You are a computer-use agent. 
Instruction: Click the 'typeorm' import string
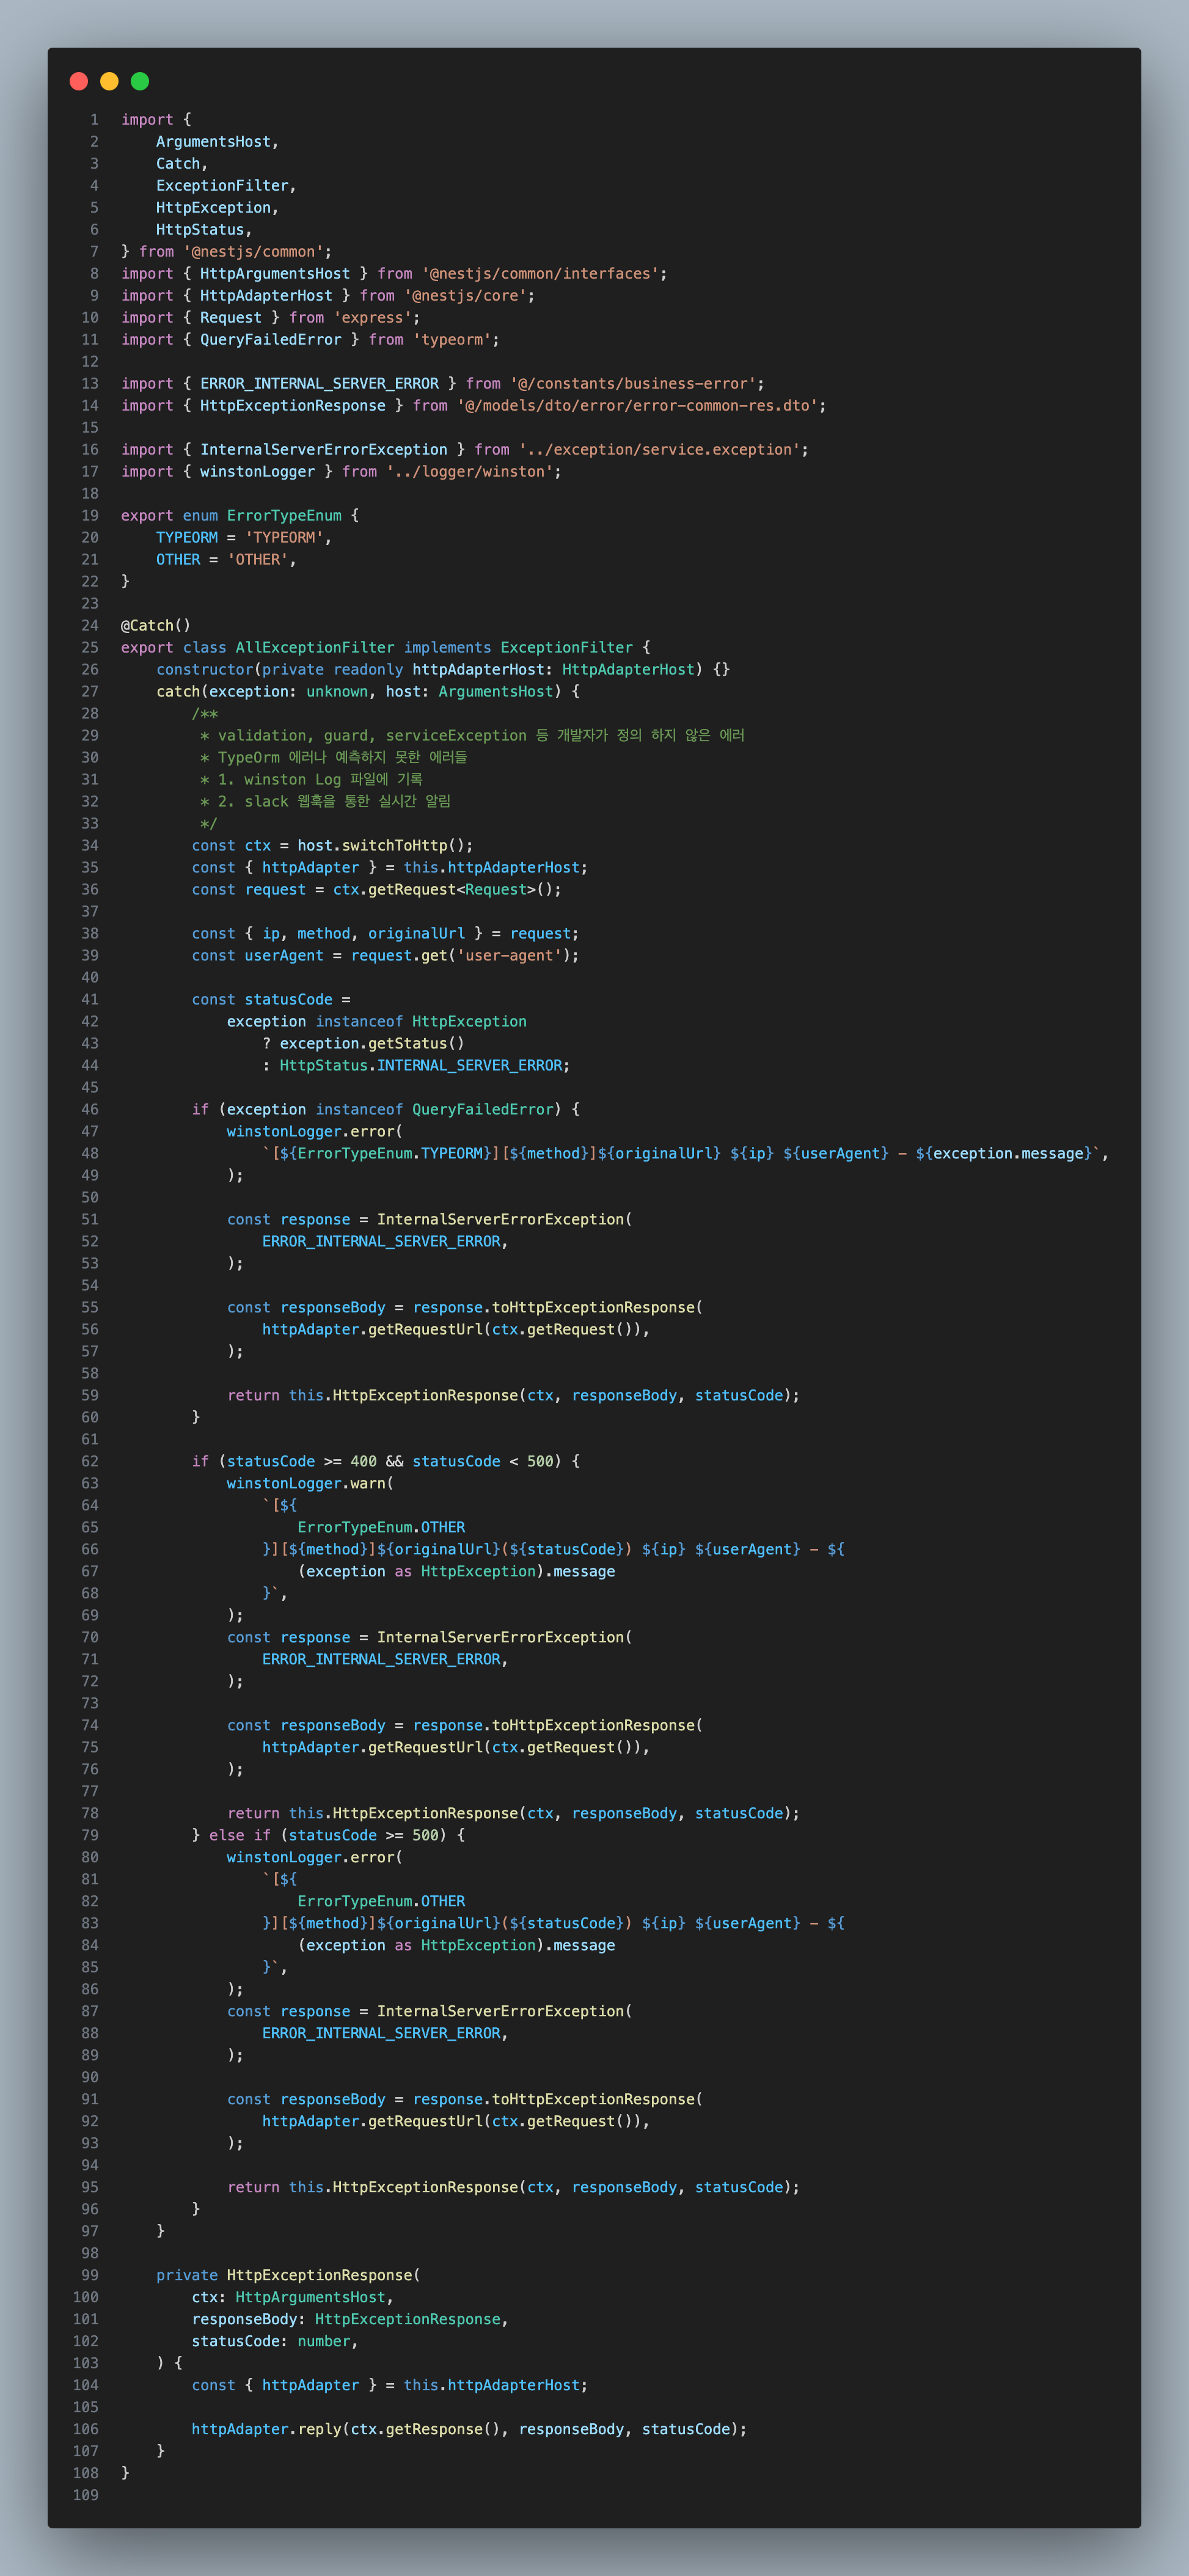451,339
